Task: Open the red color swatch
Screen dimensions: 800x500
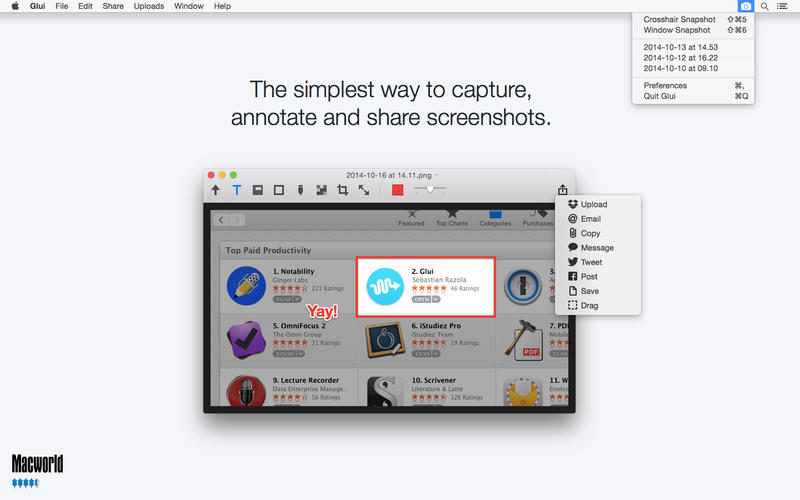Action: (398, 190)
